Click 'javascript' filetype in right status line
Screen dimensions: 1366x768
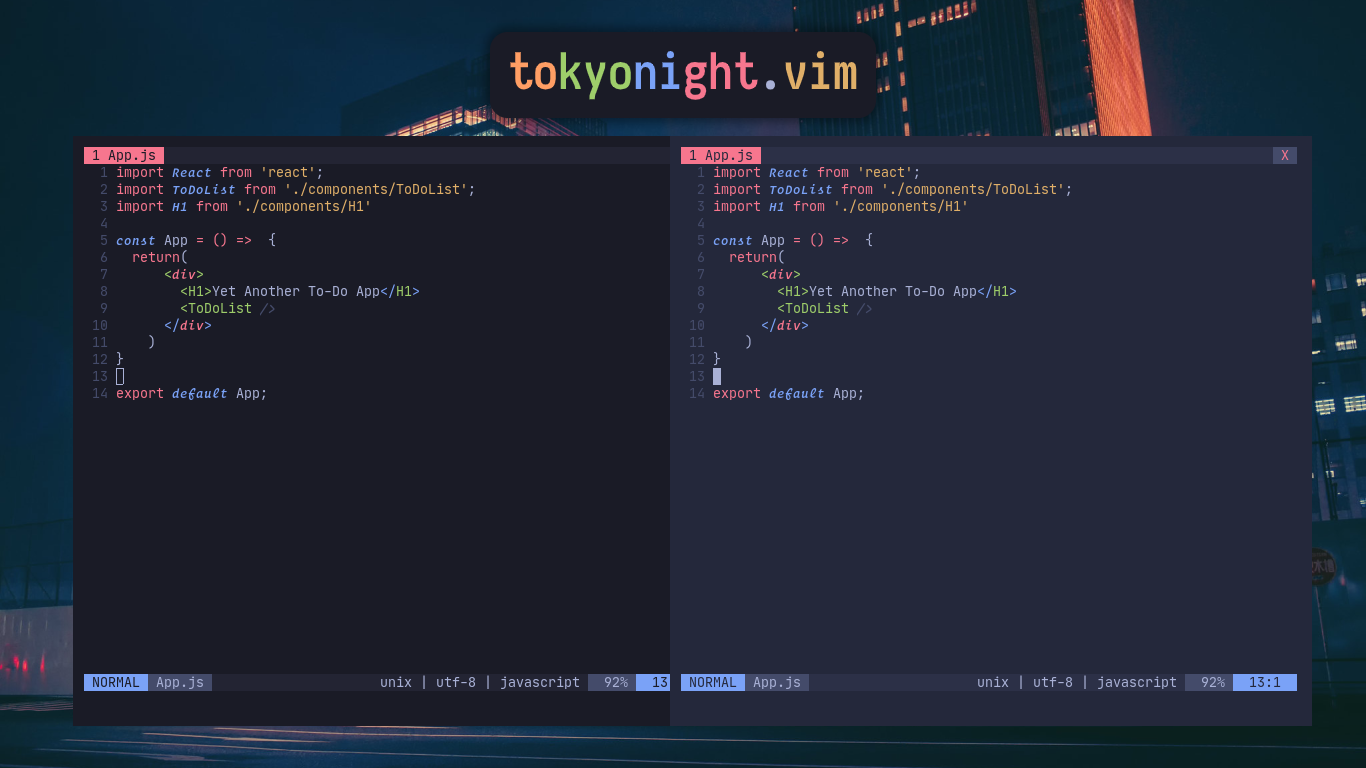[x=1137, y=682]
